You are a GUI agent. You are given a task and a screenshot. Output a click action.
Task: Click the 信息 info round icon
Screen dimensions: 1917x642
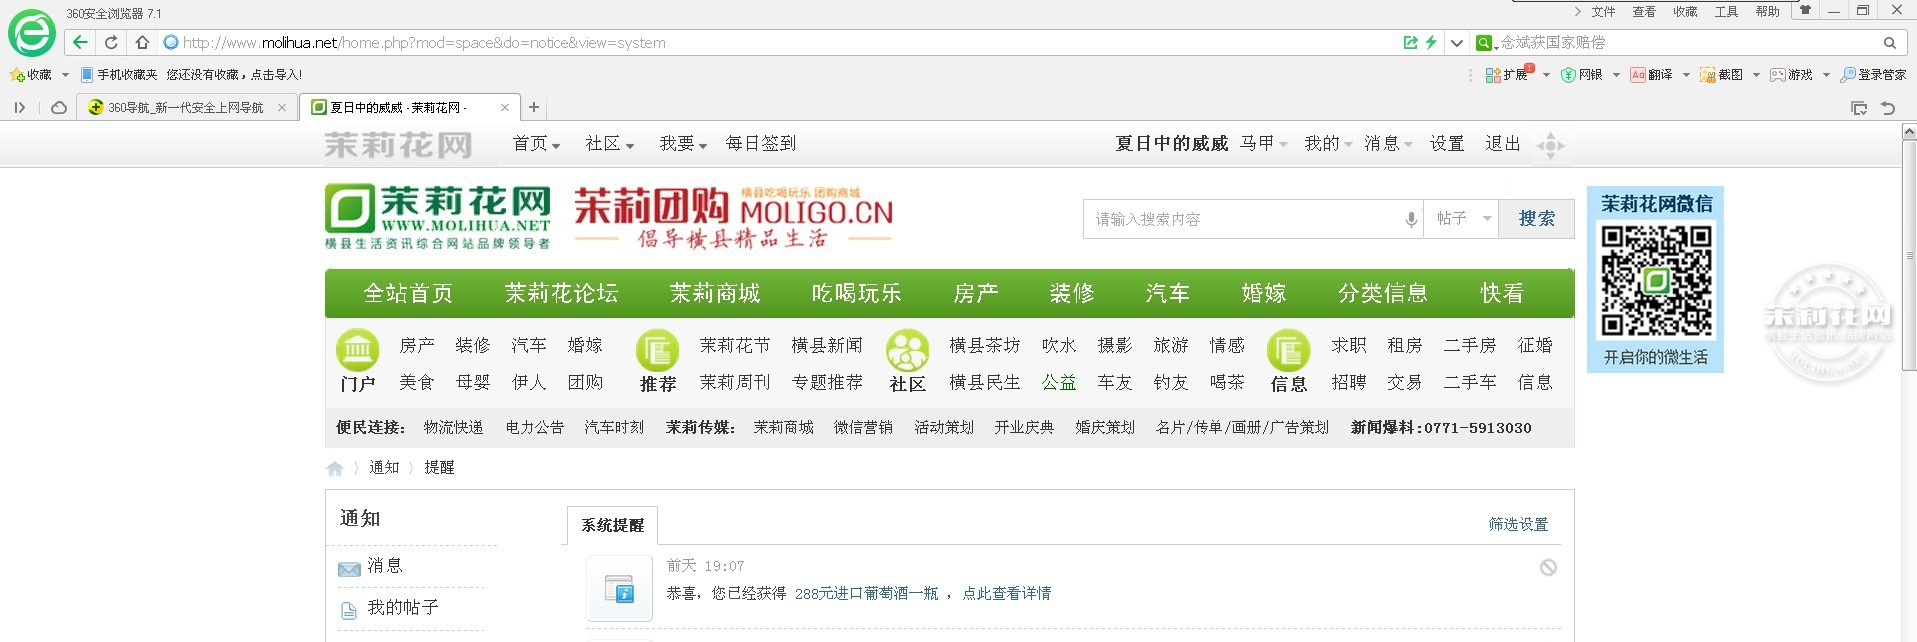tap(1288, 350)
